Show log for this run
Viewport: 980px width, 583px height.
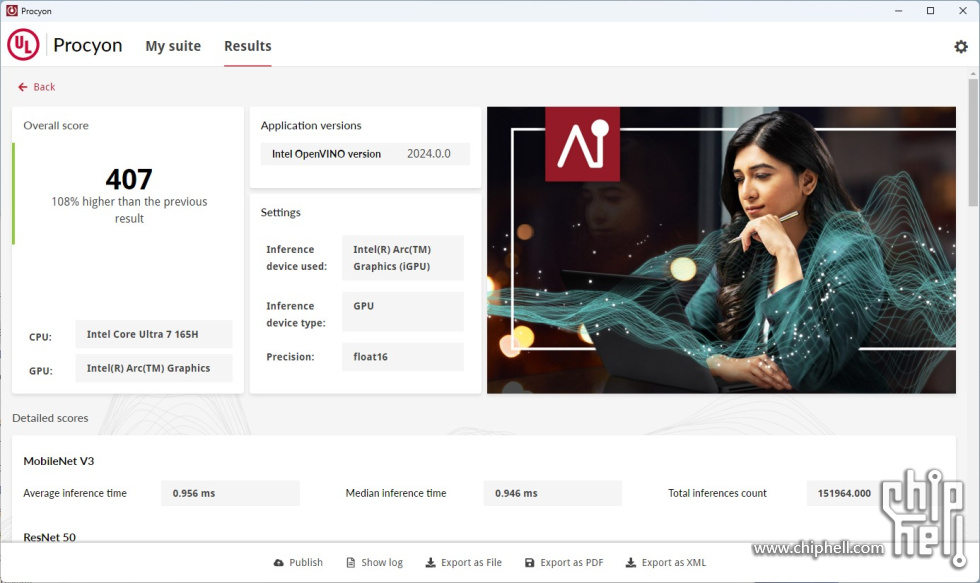374,562
